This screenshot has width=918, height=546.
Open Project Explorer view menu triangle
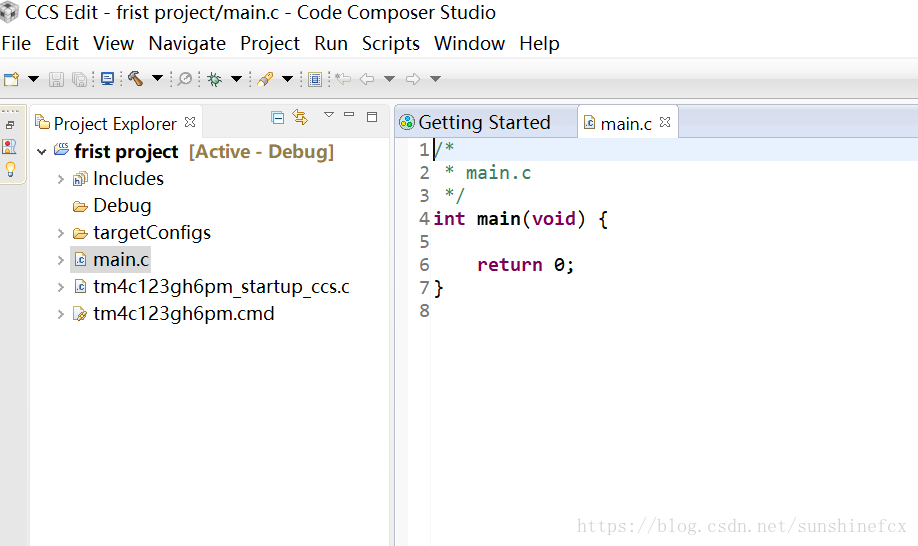(x=329, y=115)
